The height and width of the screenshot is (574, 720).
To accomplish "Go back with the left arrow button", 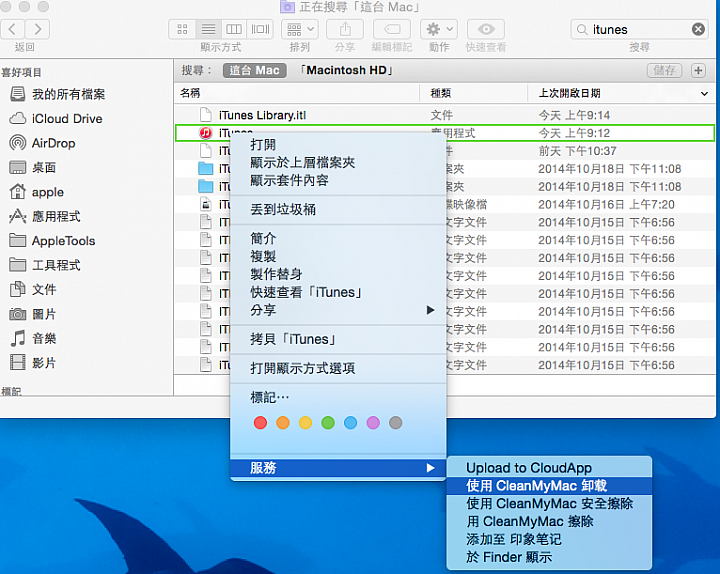I will click(12, 29).
